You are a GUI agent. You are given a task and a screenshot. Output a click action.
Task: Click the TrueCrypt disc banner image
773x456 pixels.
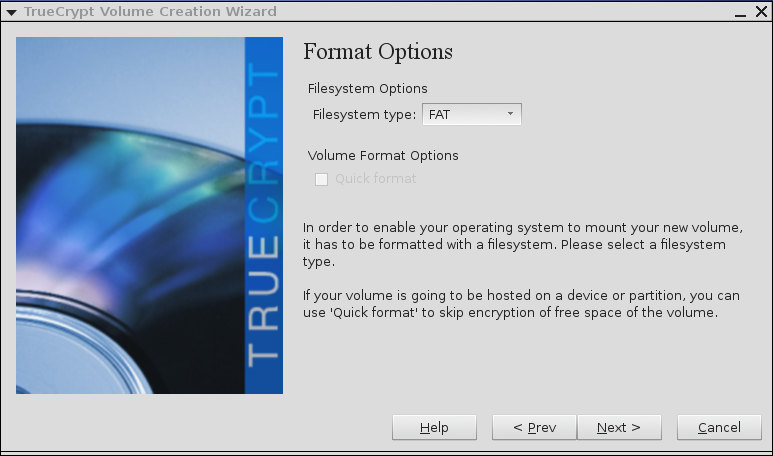149,215
